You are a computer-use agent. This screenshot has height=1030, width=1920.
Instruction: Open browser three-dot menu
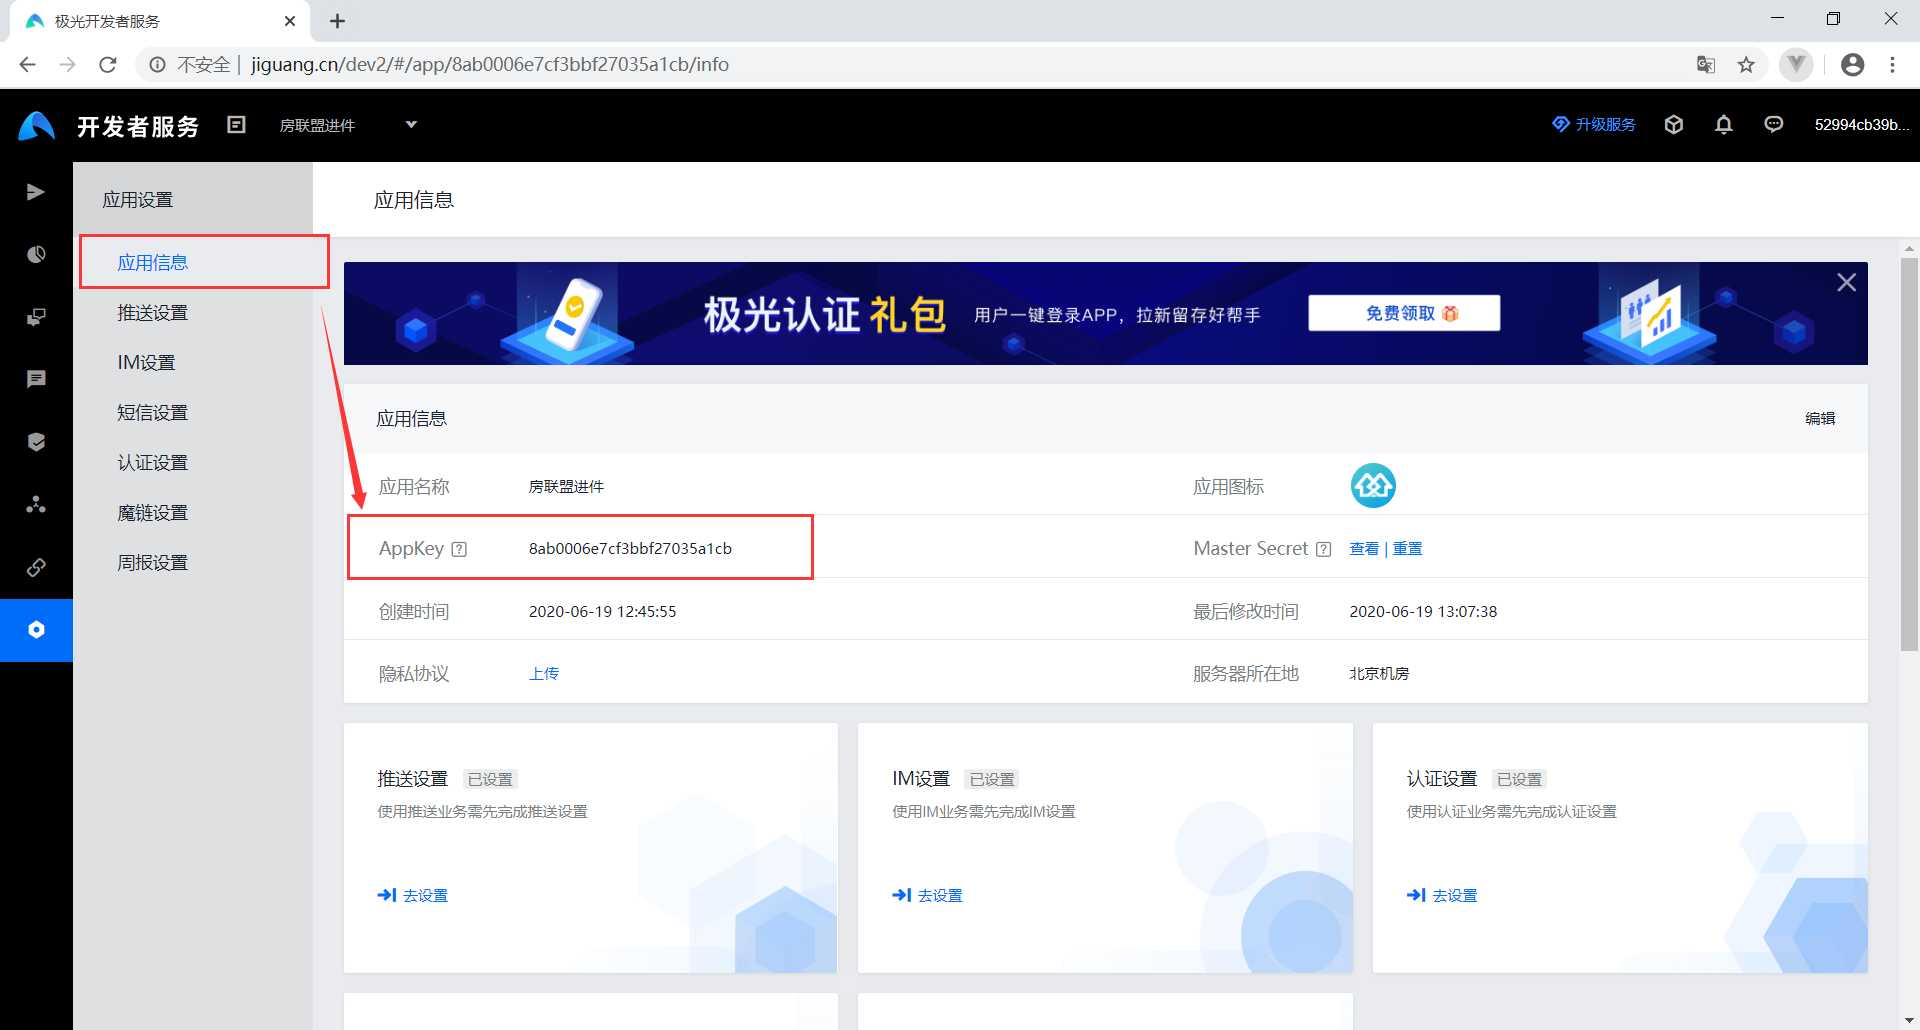pyautogui.click(x=1892, y=65)
